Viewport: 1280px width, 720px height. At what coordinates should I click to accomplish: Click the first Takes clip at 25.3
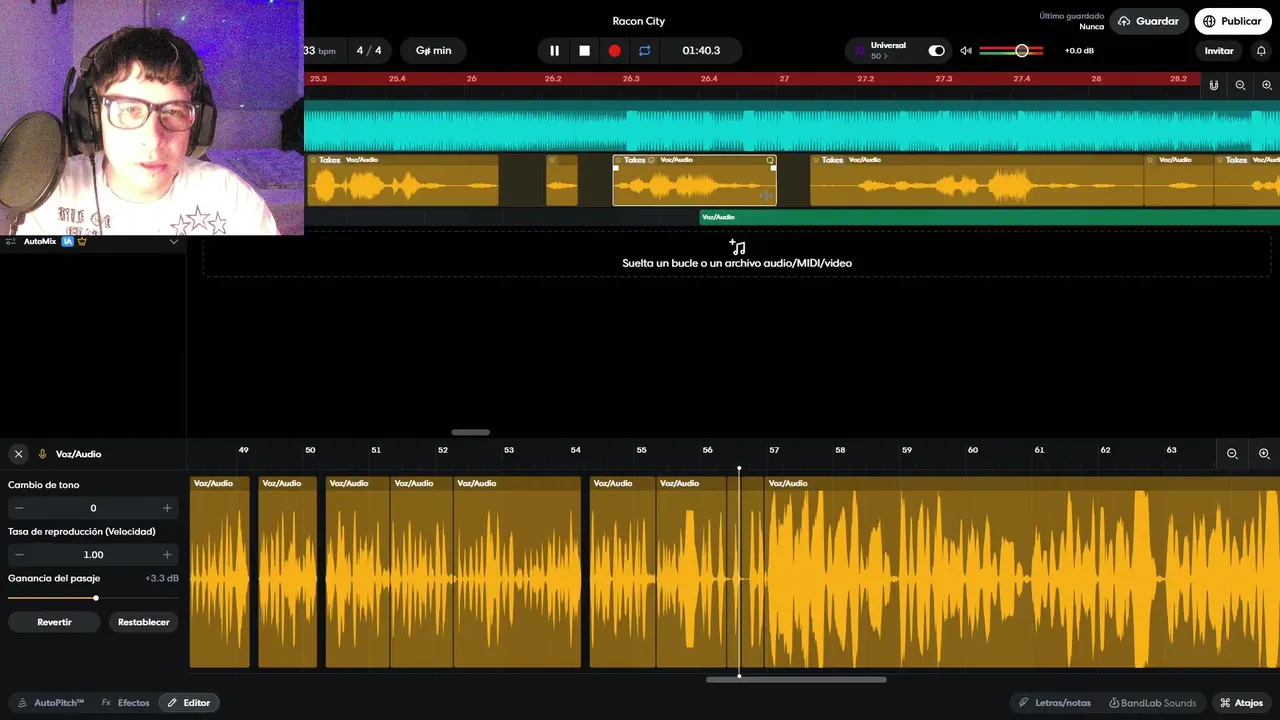[x=402, y=181]
